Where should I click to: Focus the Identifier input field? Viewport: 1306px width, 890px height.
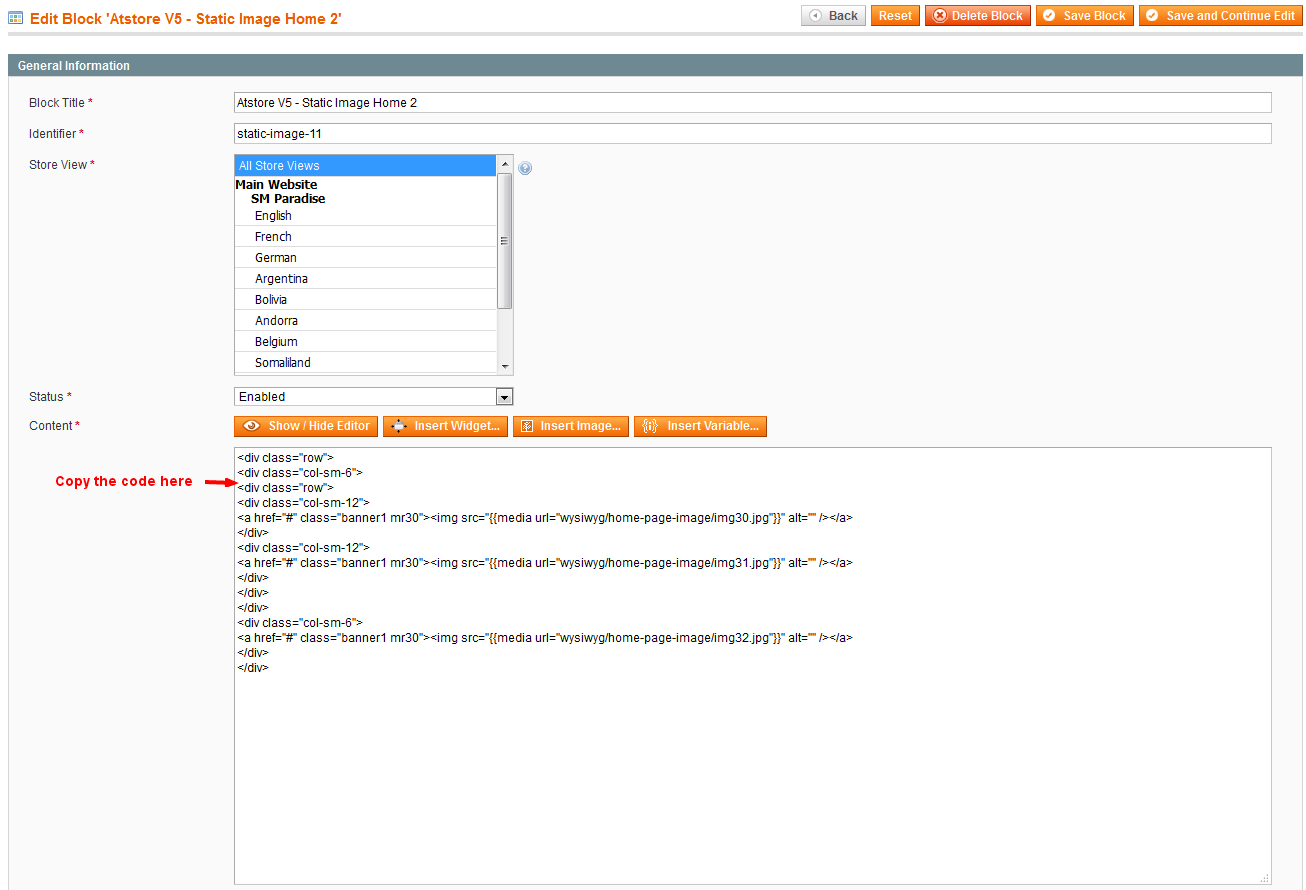752,133
